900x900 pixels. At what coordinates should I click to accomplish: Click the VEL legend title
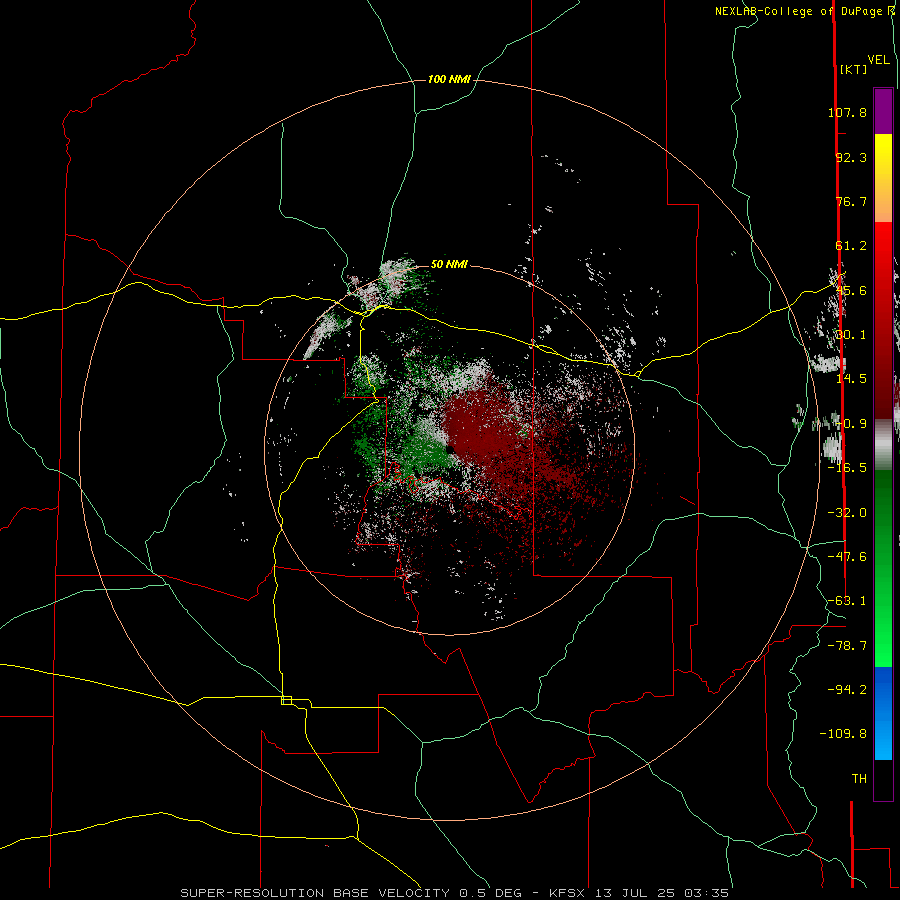(x=879, y=60)
